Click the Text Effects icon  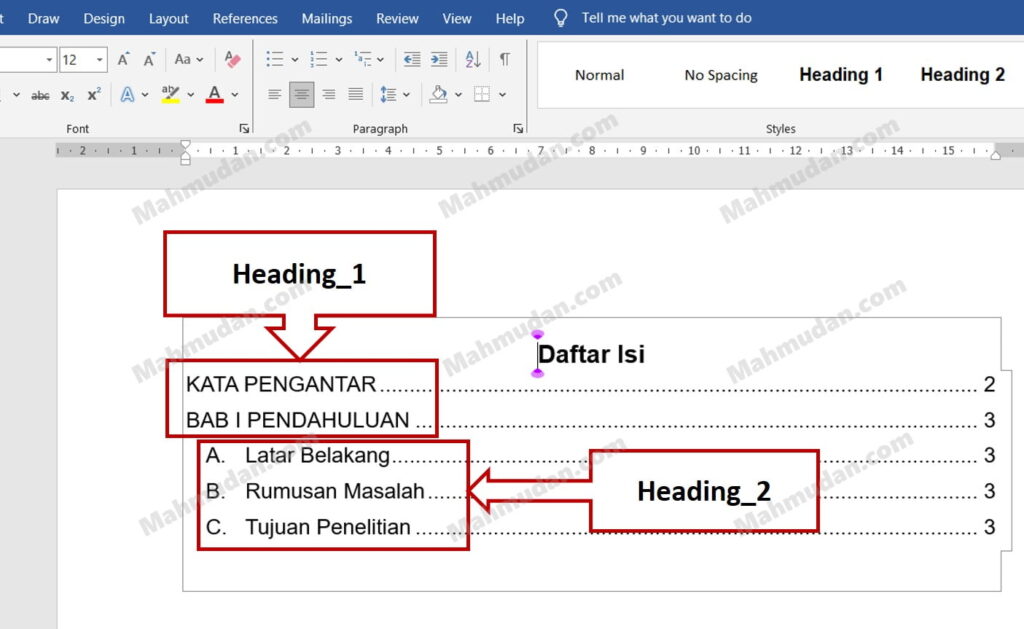coord(127,95)
